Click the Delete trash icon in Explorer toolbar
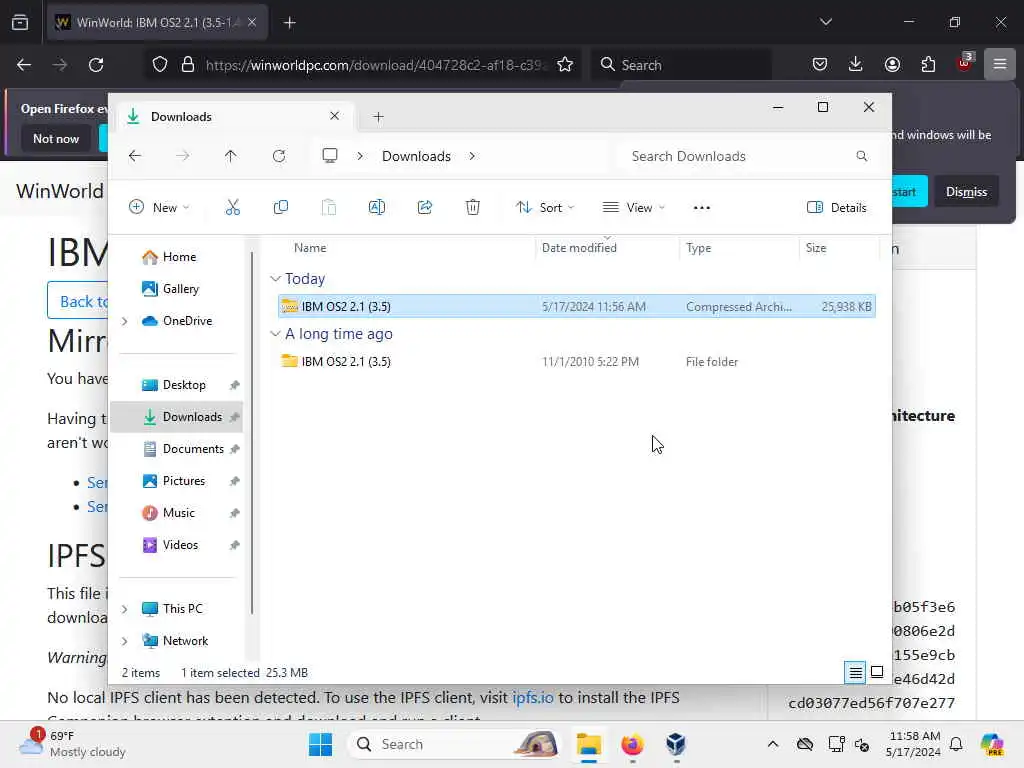Image resolution: width=1024 pixels, height=768 pixels. coord(473,208)
